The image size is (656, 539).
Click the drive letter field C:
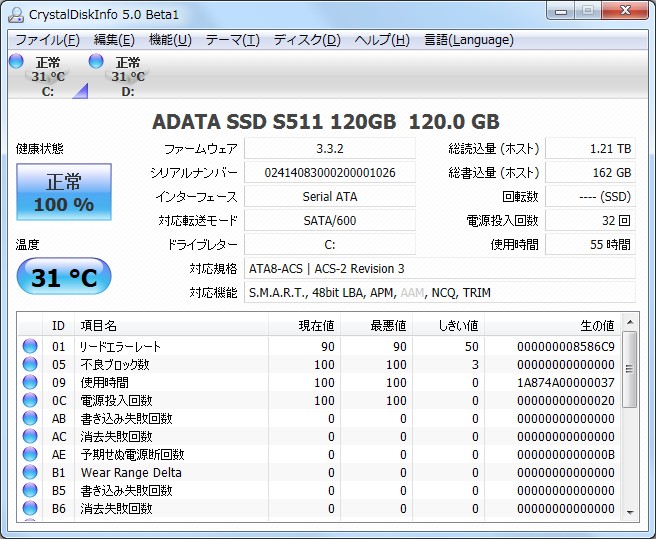330,244
